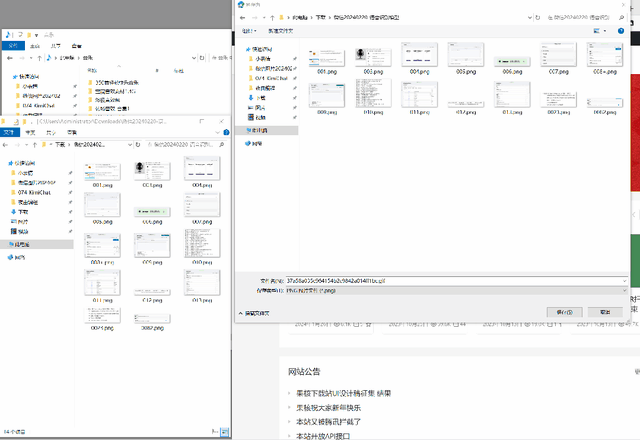The height and width of the screenshot is (440, 640).
Task: Go back in the Save As dialog
Action: 242,18
